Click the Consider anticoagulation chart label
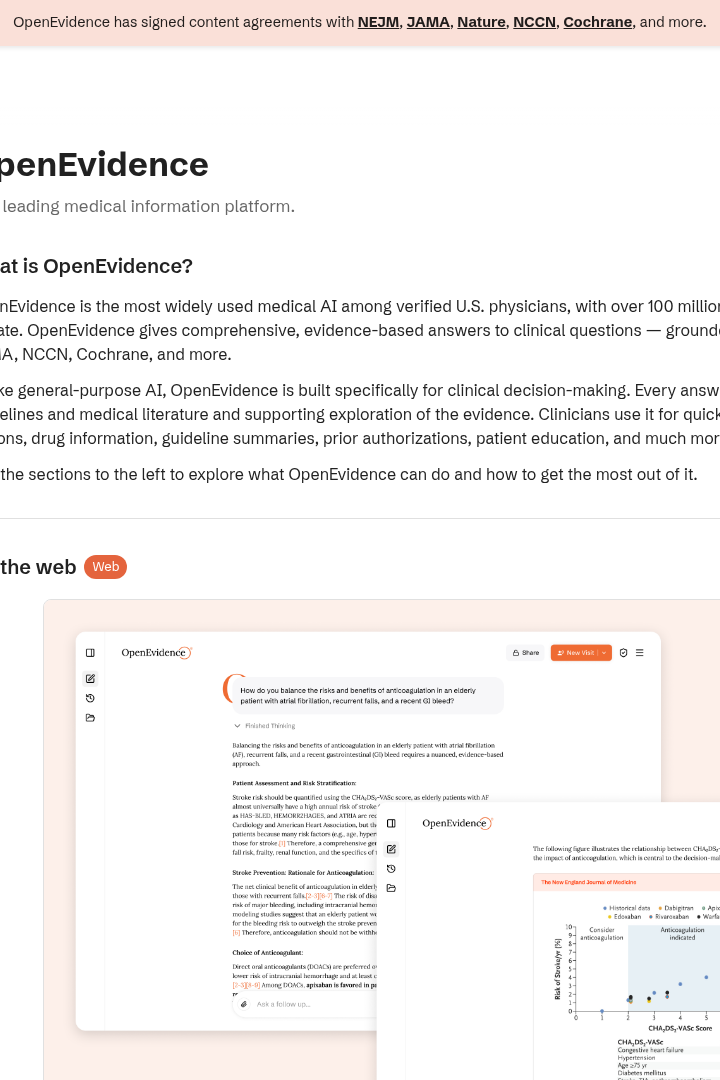 (601, 933)
